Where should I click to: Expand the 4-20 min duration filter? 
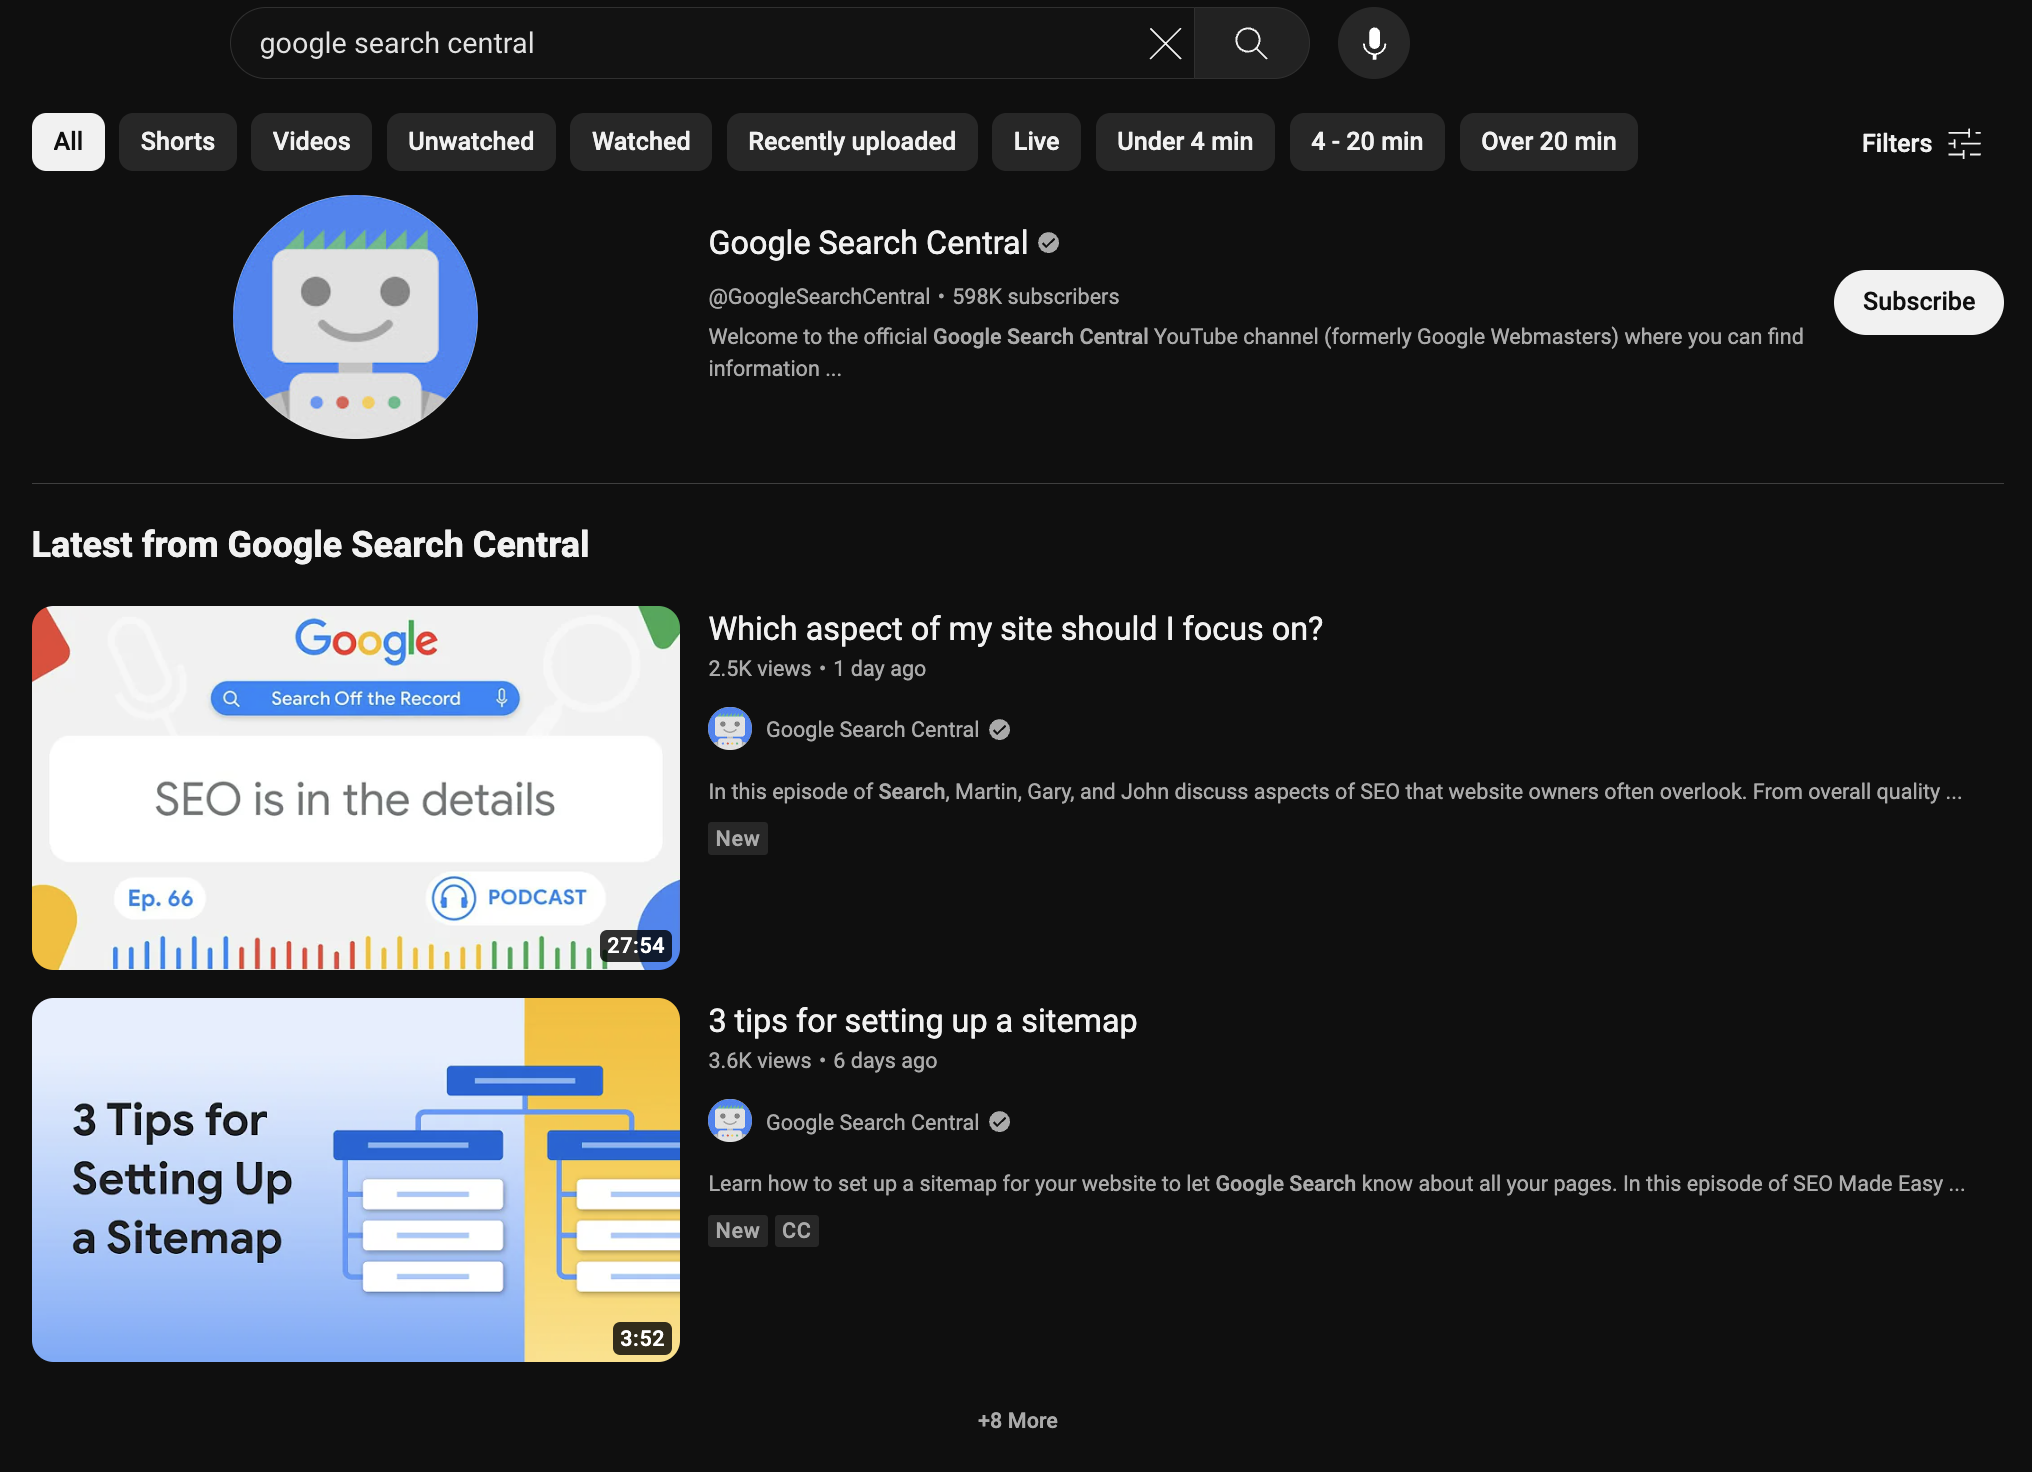point(1366,142)
